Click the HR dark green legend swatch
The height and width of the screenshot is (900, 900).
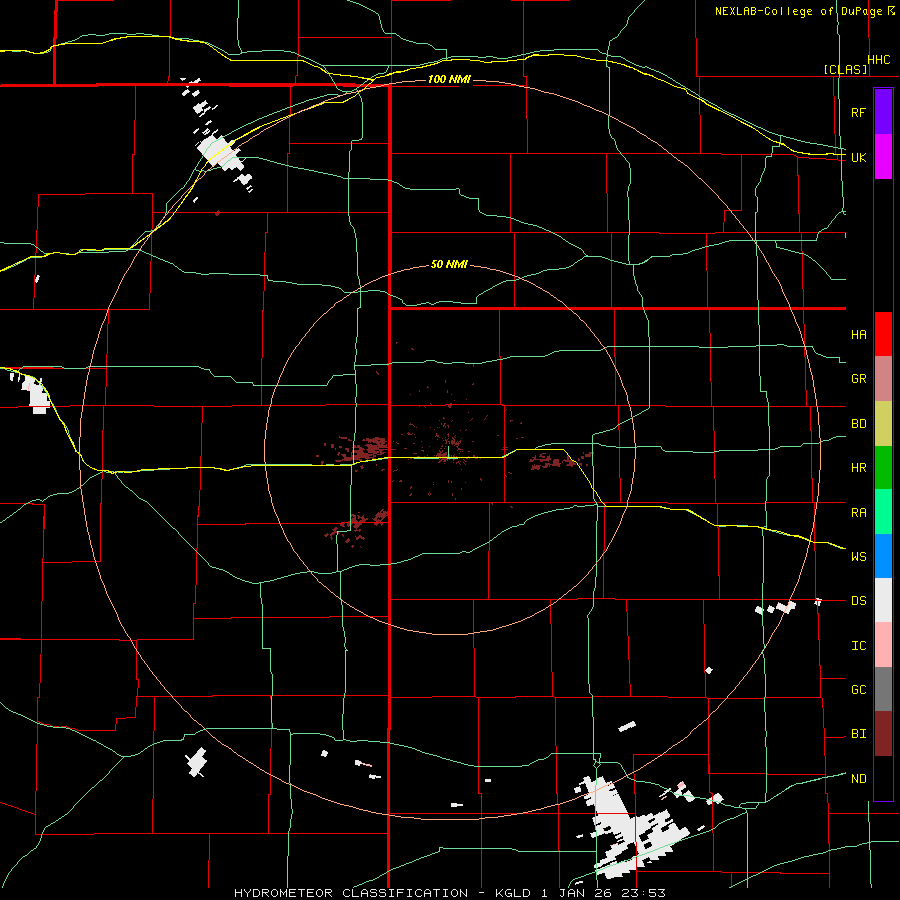(x=883, y=468)
